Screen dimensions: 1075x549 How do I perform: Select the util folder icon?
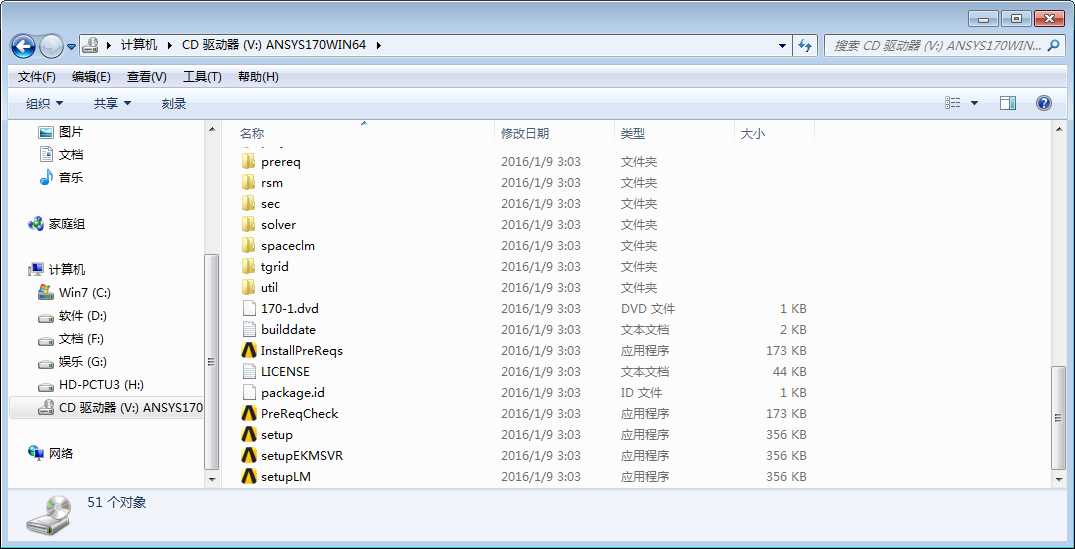click(x=248, y=287)
